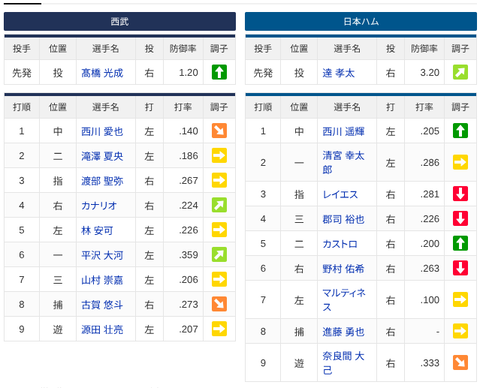Open 進藤 勇也's player profile
Screen dimensions: 480x388
343,332
